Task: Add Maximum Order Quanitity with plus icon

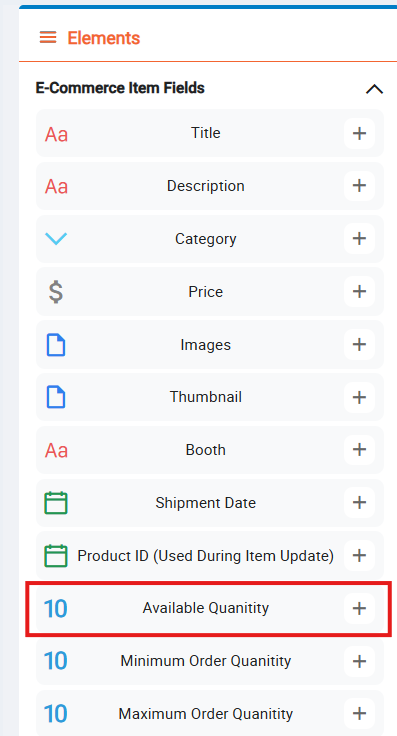Action: [359, 714]
